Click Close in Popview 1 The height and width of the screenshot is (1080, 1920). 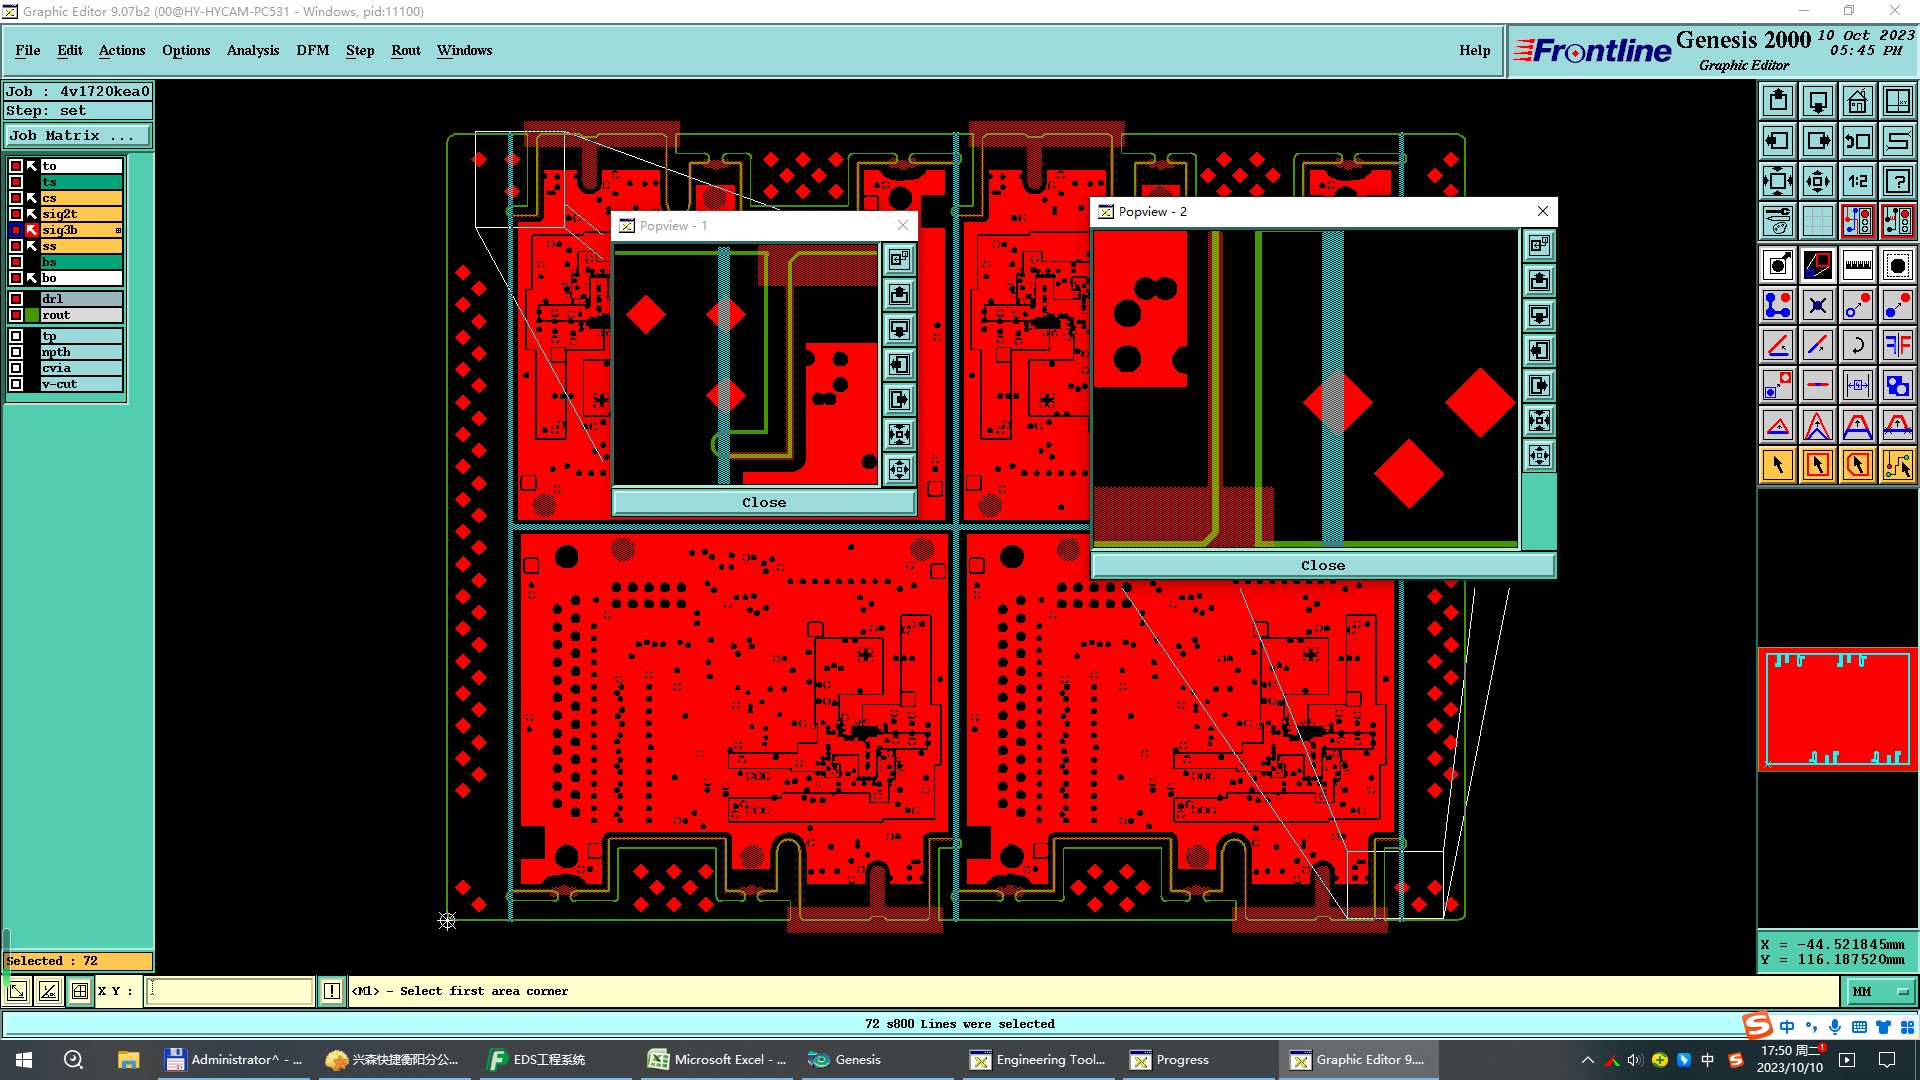[x=764, y=502]
